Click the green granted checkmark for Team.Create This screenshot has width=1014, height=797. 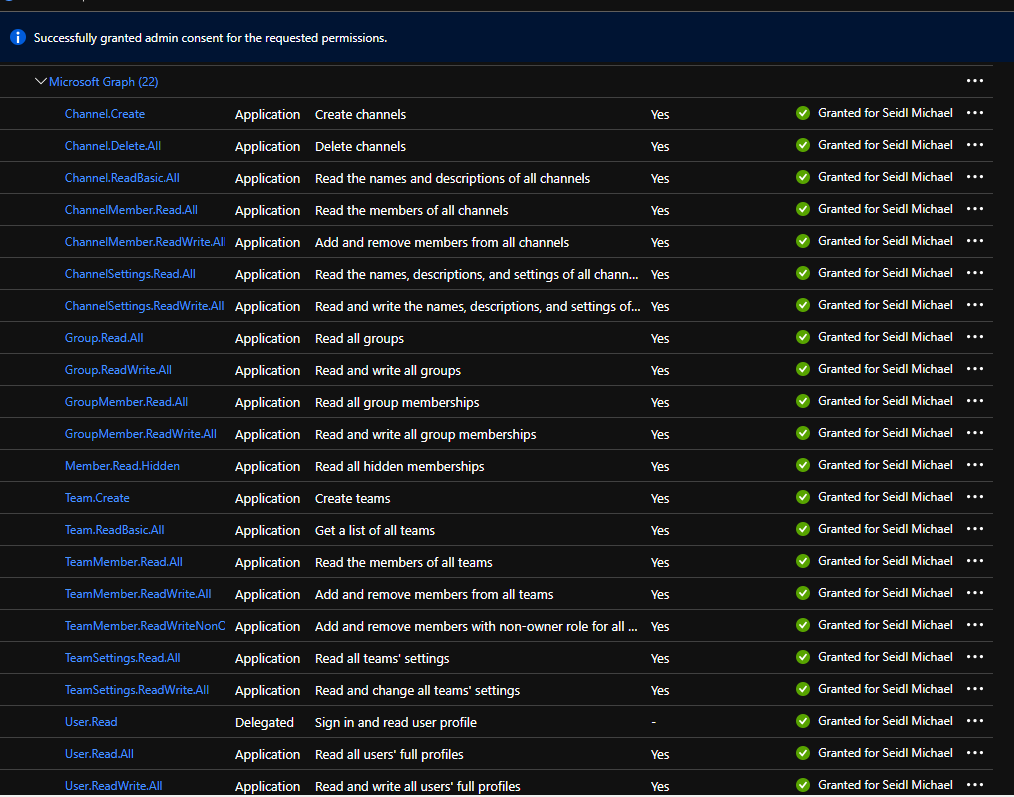point(803,497)
